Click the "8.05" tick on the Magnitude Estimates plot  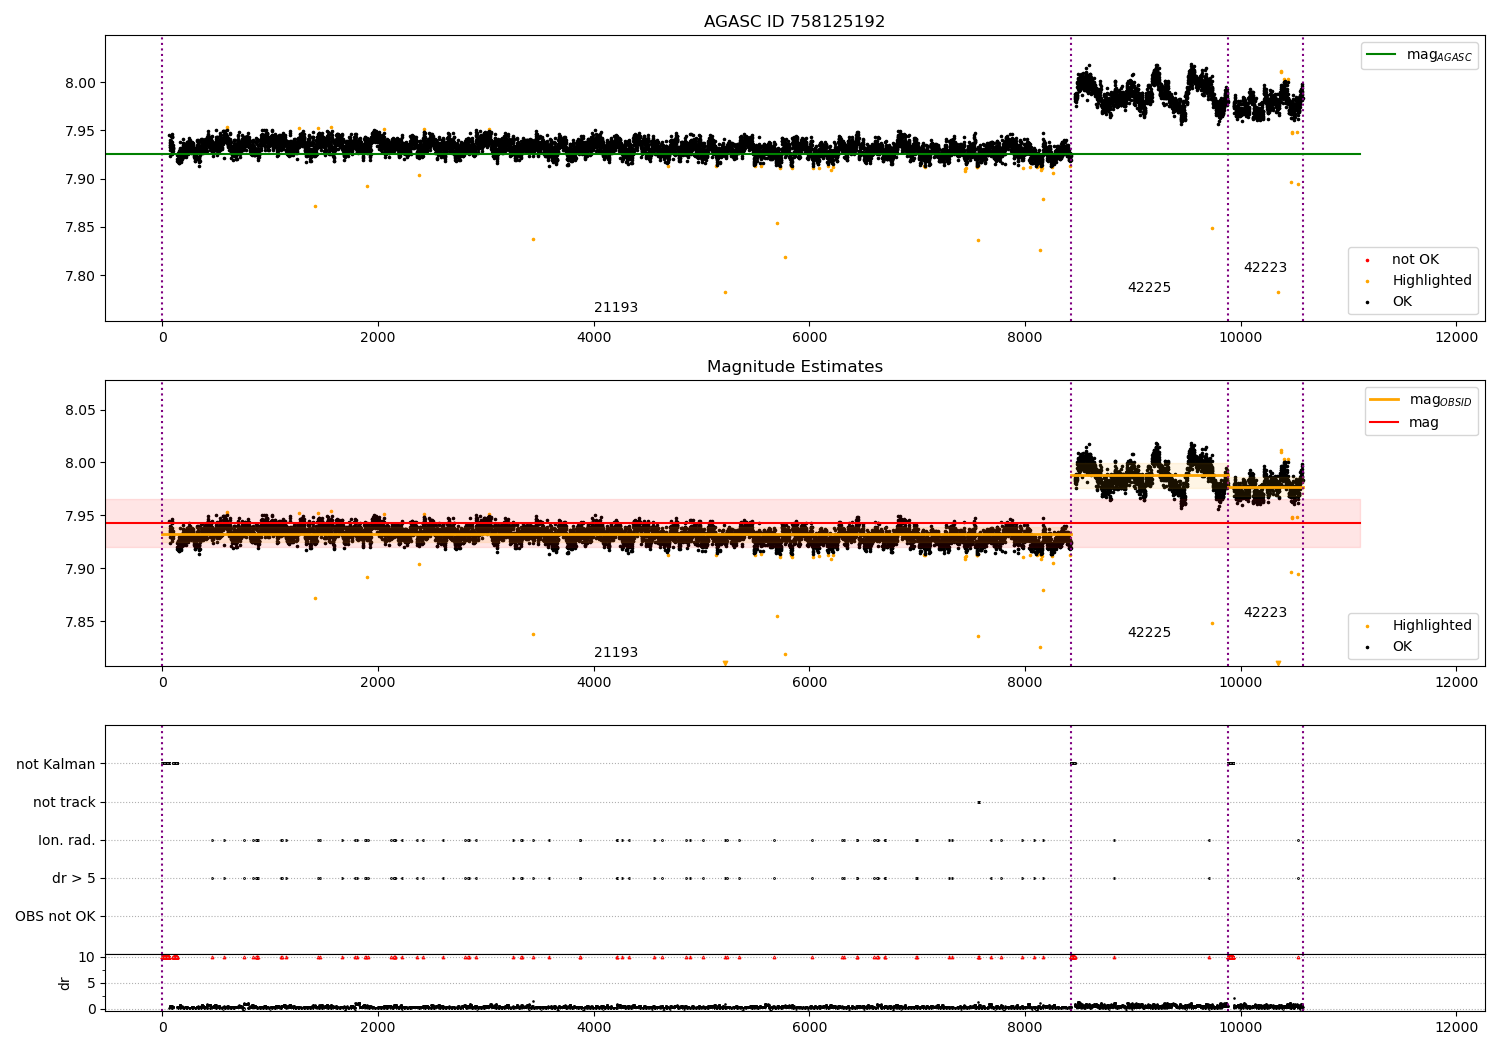point(81,411)
